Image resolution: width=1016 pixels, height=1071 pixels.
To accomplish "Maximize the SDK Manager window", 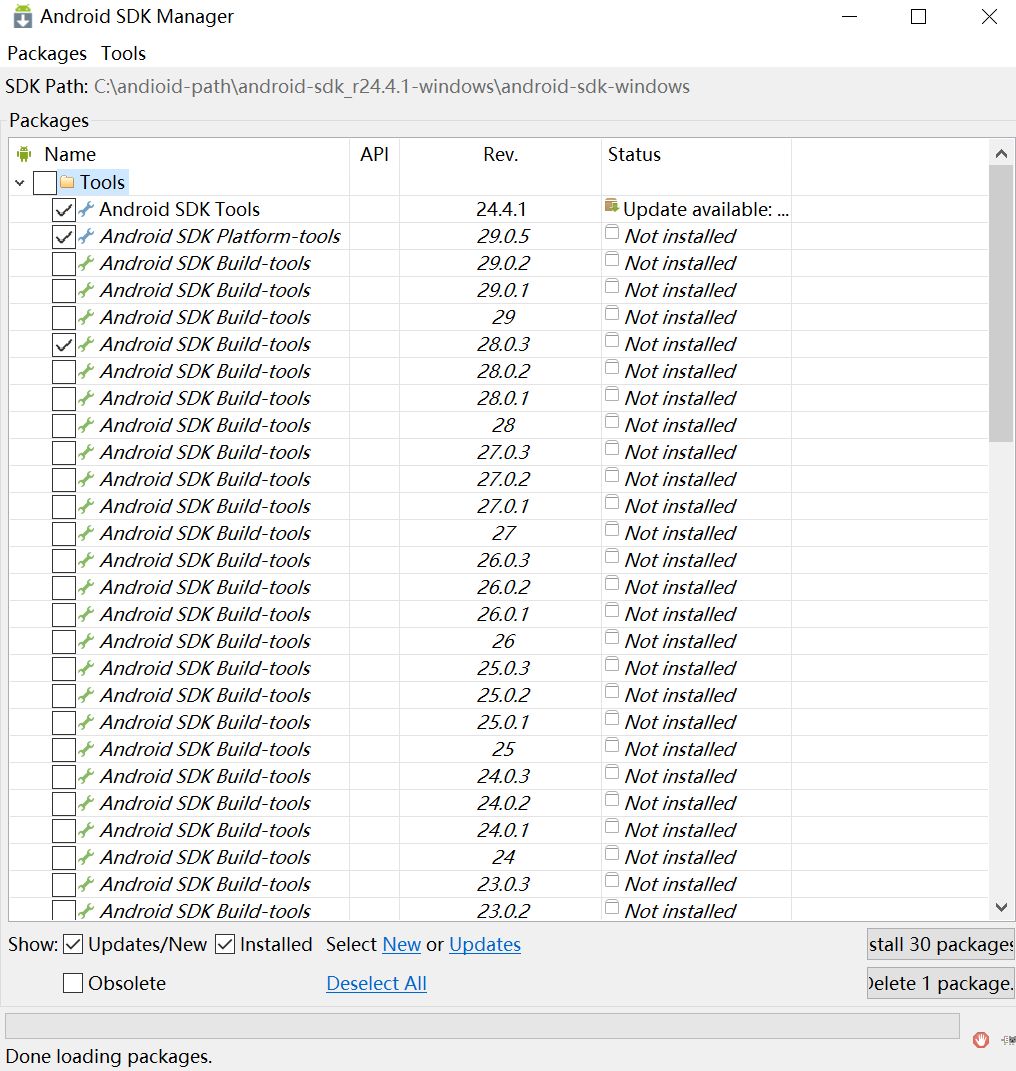I will coord(918,16).
